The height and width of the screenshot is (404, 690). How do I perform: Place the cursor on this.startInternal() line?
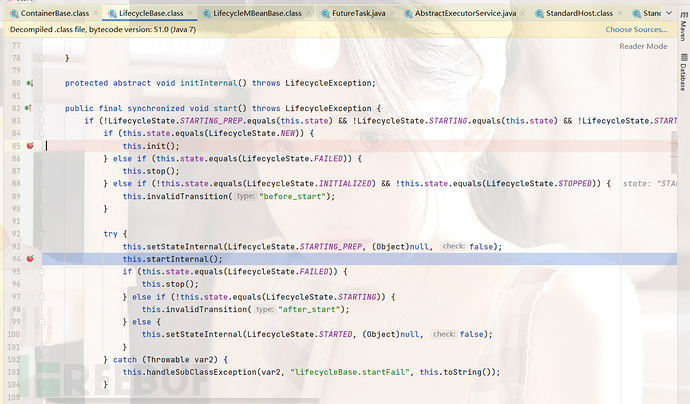point(172,259)
